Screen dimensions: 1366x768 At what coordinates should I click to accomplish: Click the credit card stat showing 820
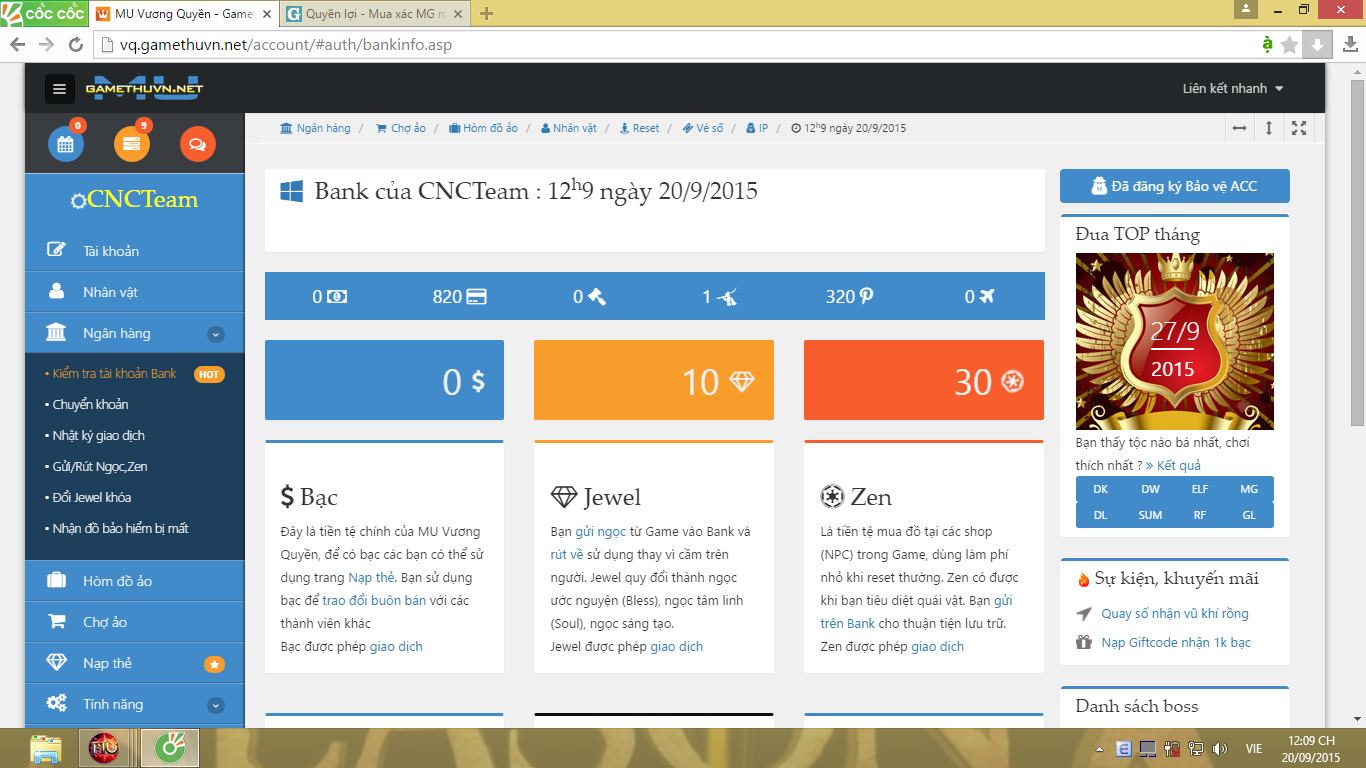click(x=460, y=296)
